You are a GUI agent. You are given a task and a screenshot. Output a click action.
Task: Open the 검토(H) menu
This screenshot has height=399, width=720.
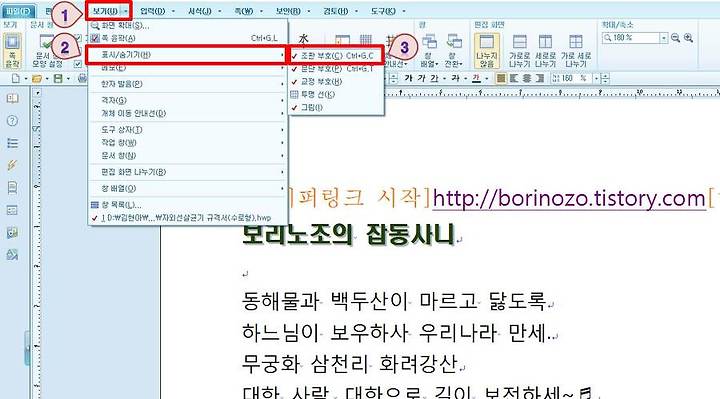pos(336,11)
